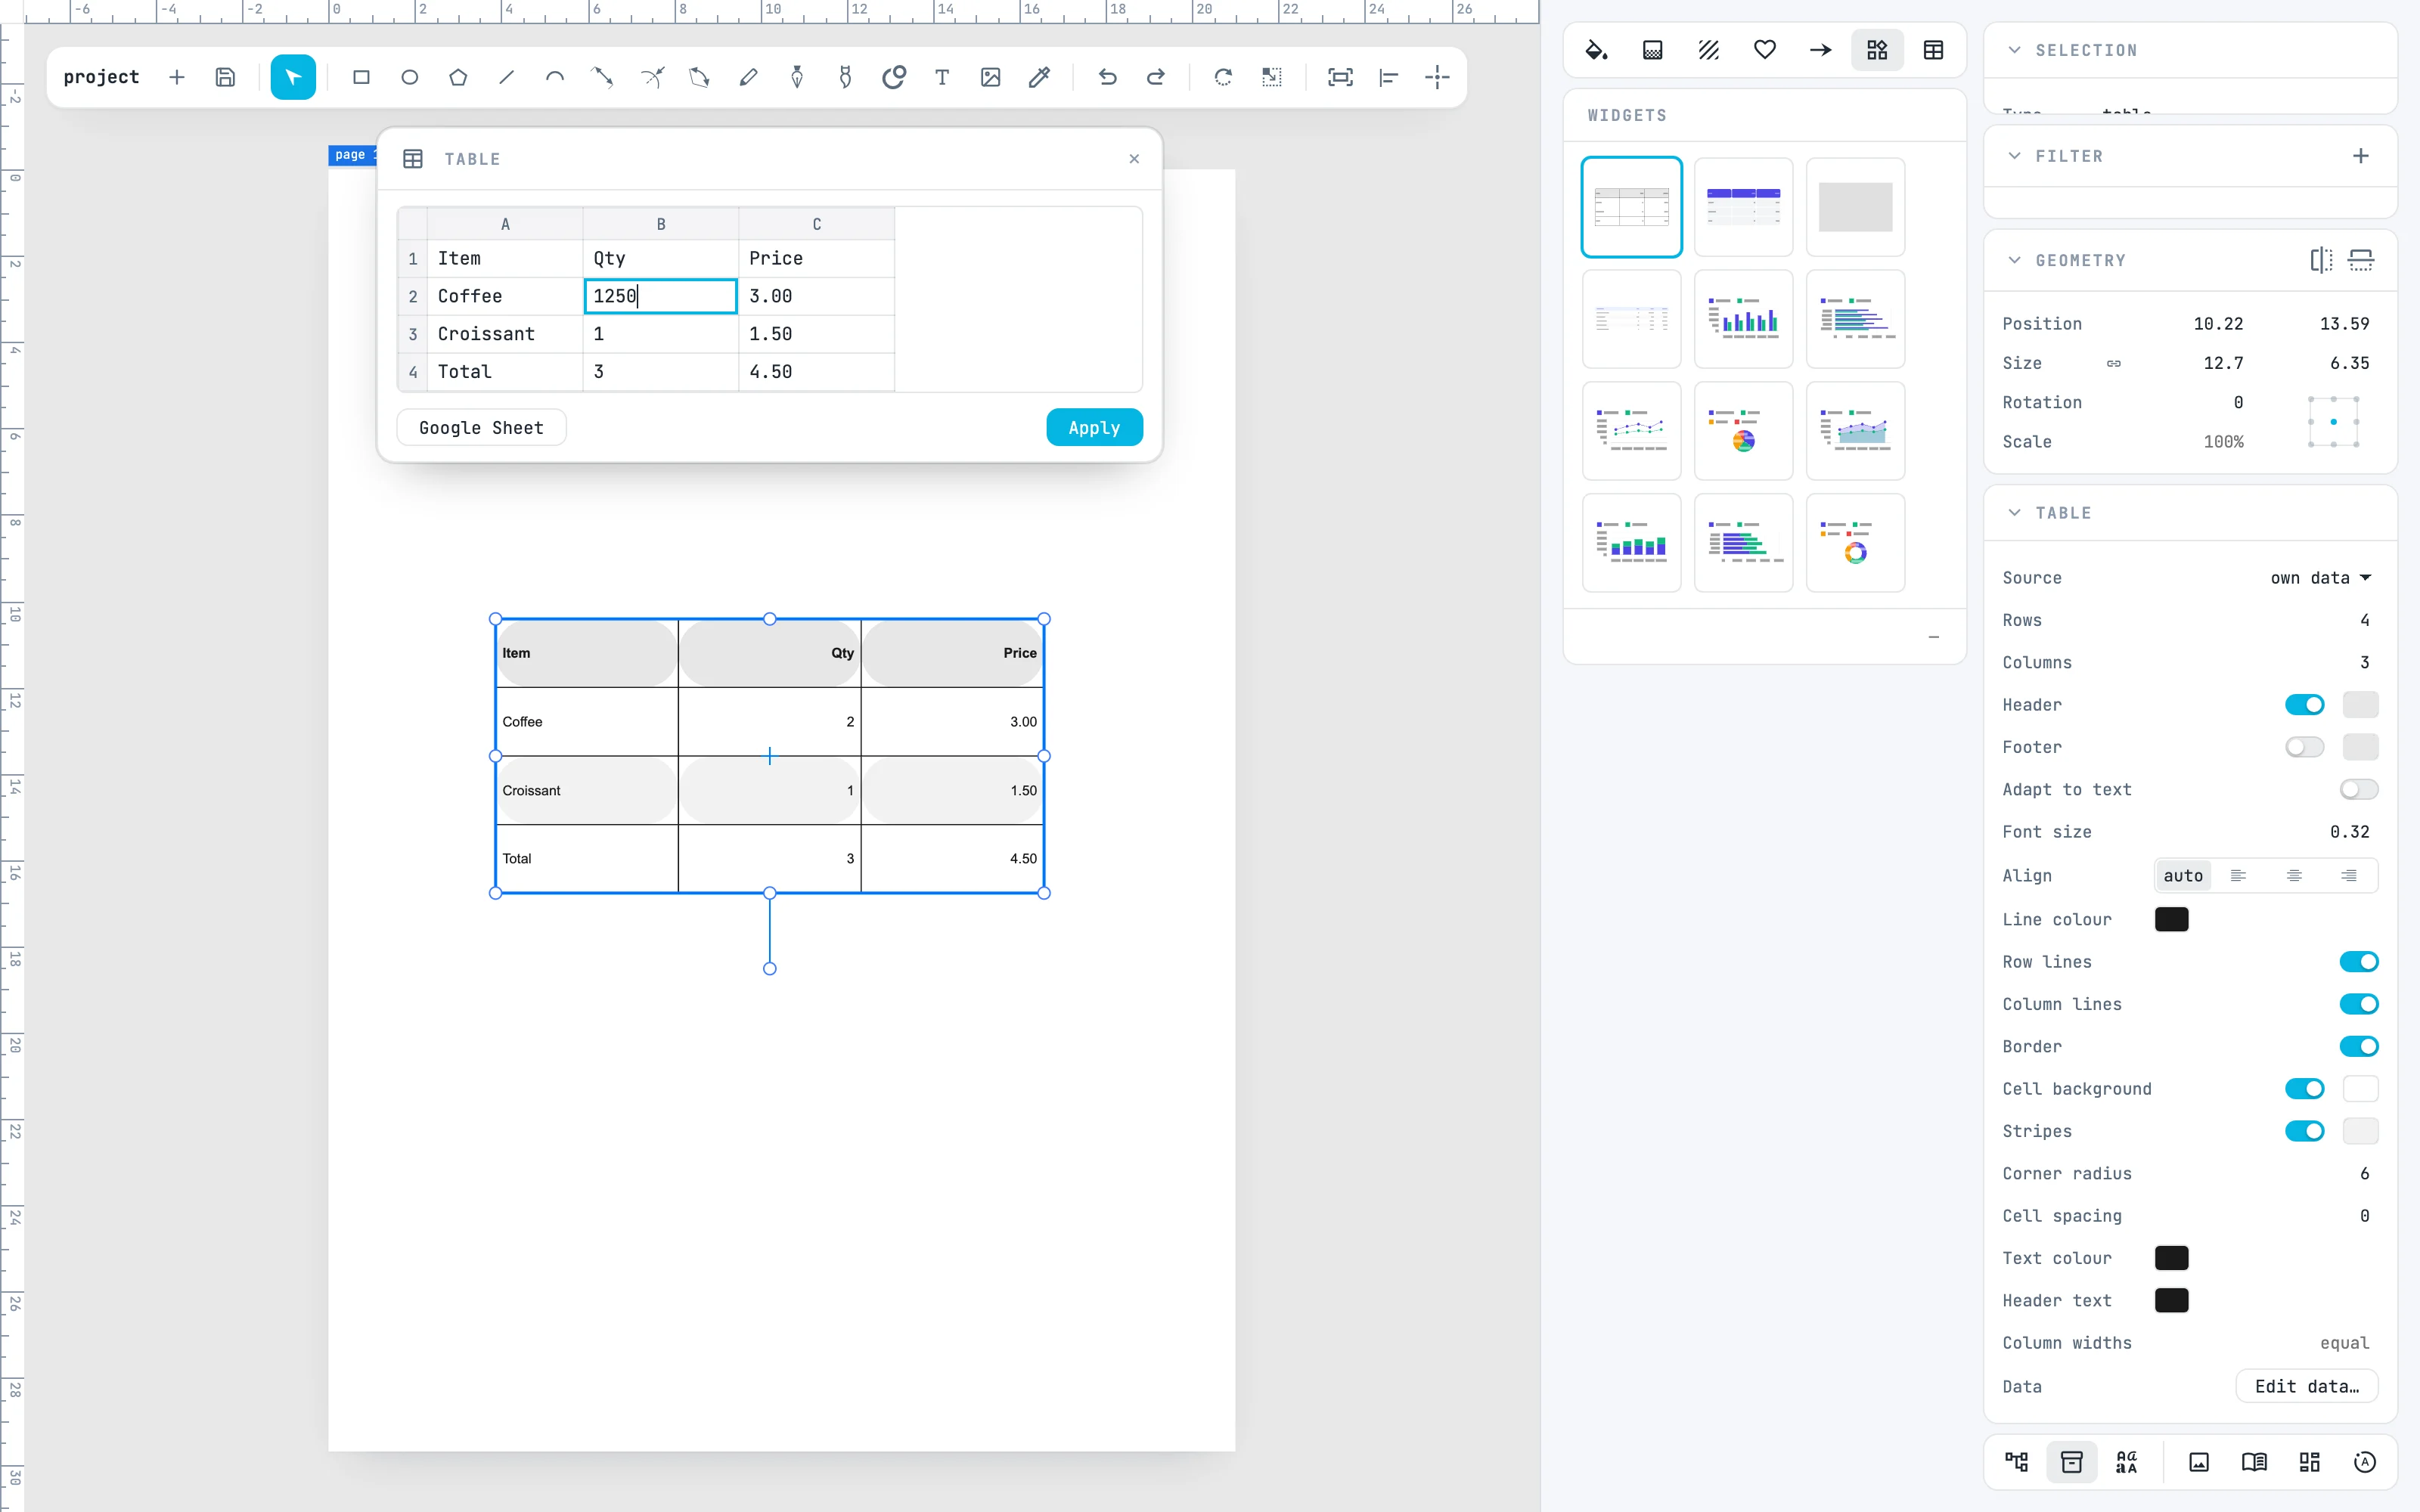The image size is (2420, 1512).
Task: Open the Text colour swatch
Action: click(x=2171, y=1258)
